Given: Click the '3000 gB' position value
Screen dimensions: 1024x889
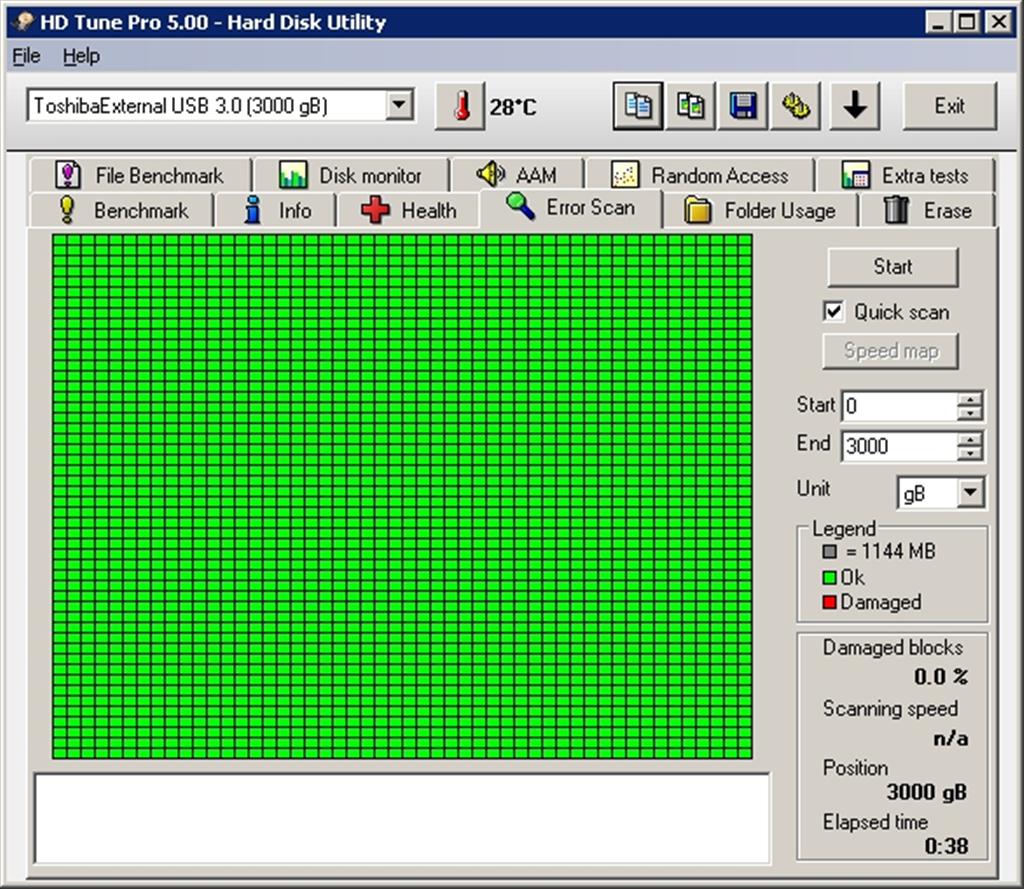Looking at the screenshot, I should click(926, 792).
